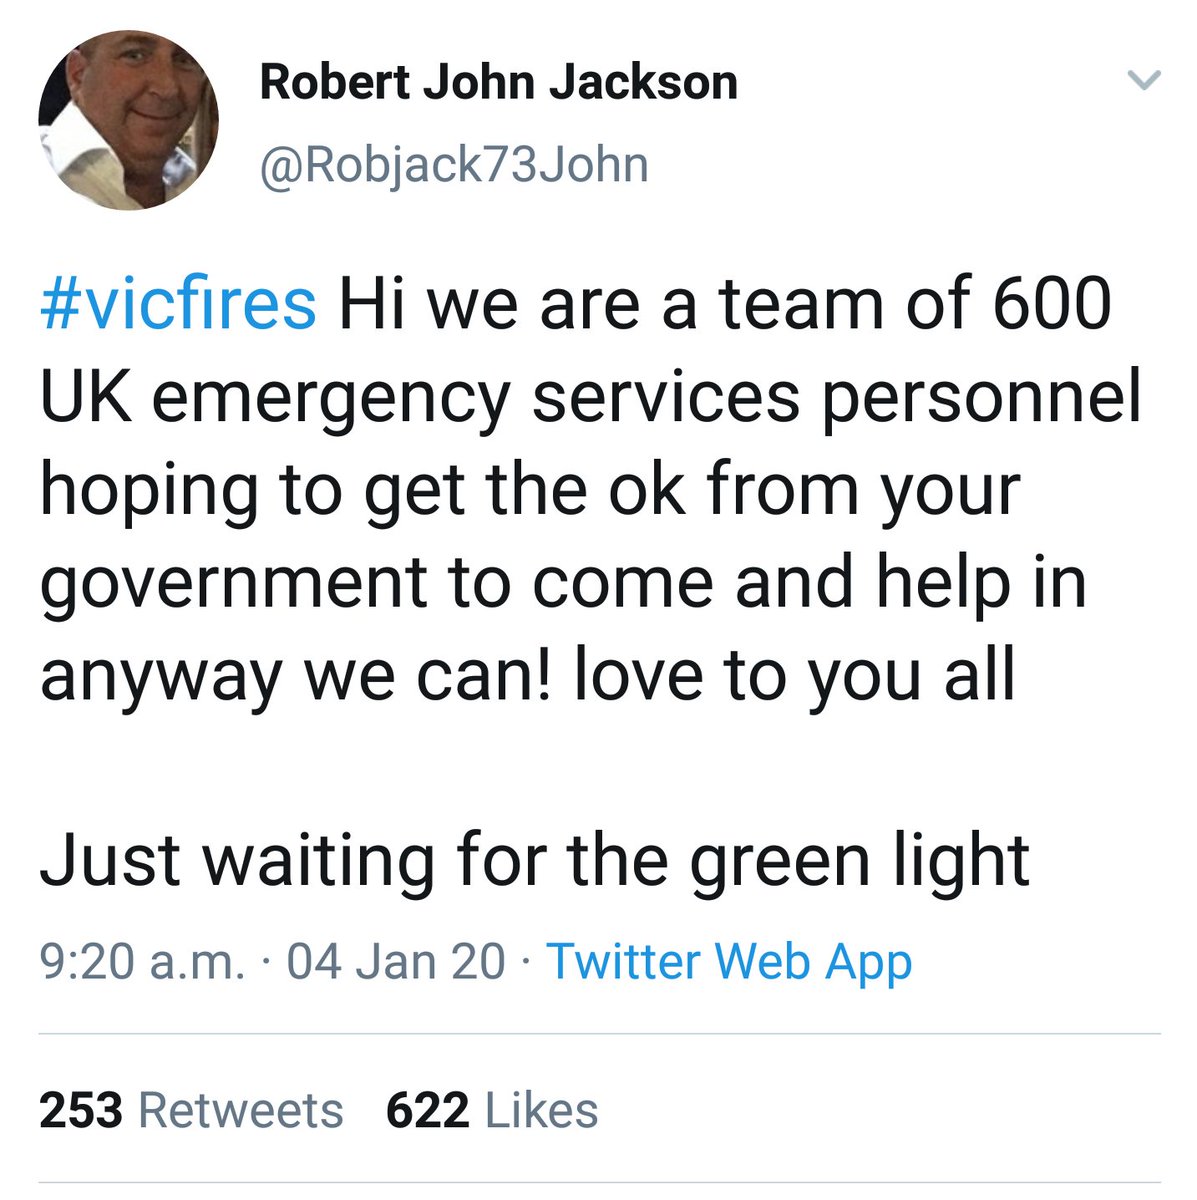Open the @Robjack73John handle link
The height and width of the screenshot is (1200, 1197).
click(454, 165)
